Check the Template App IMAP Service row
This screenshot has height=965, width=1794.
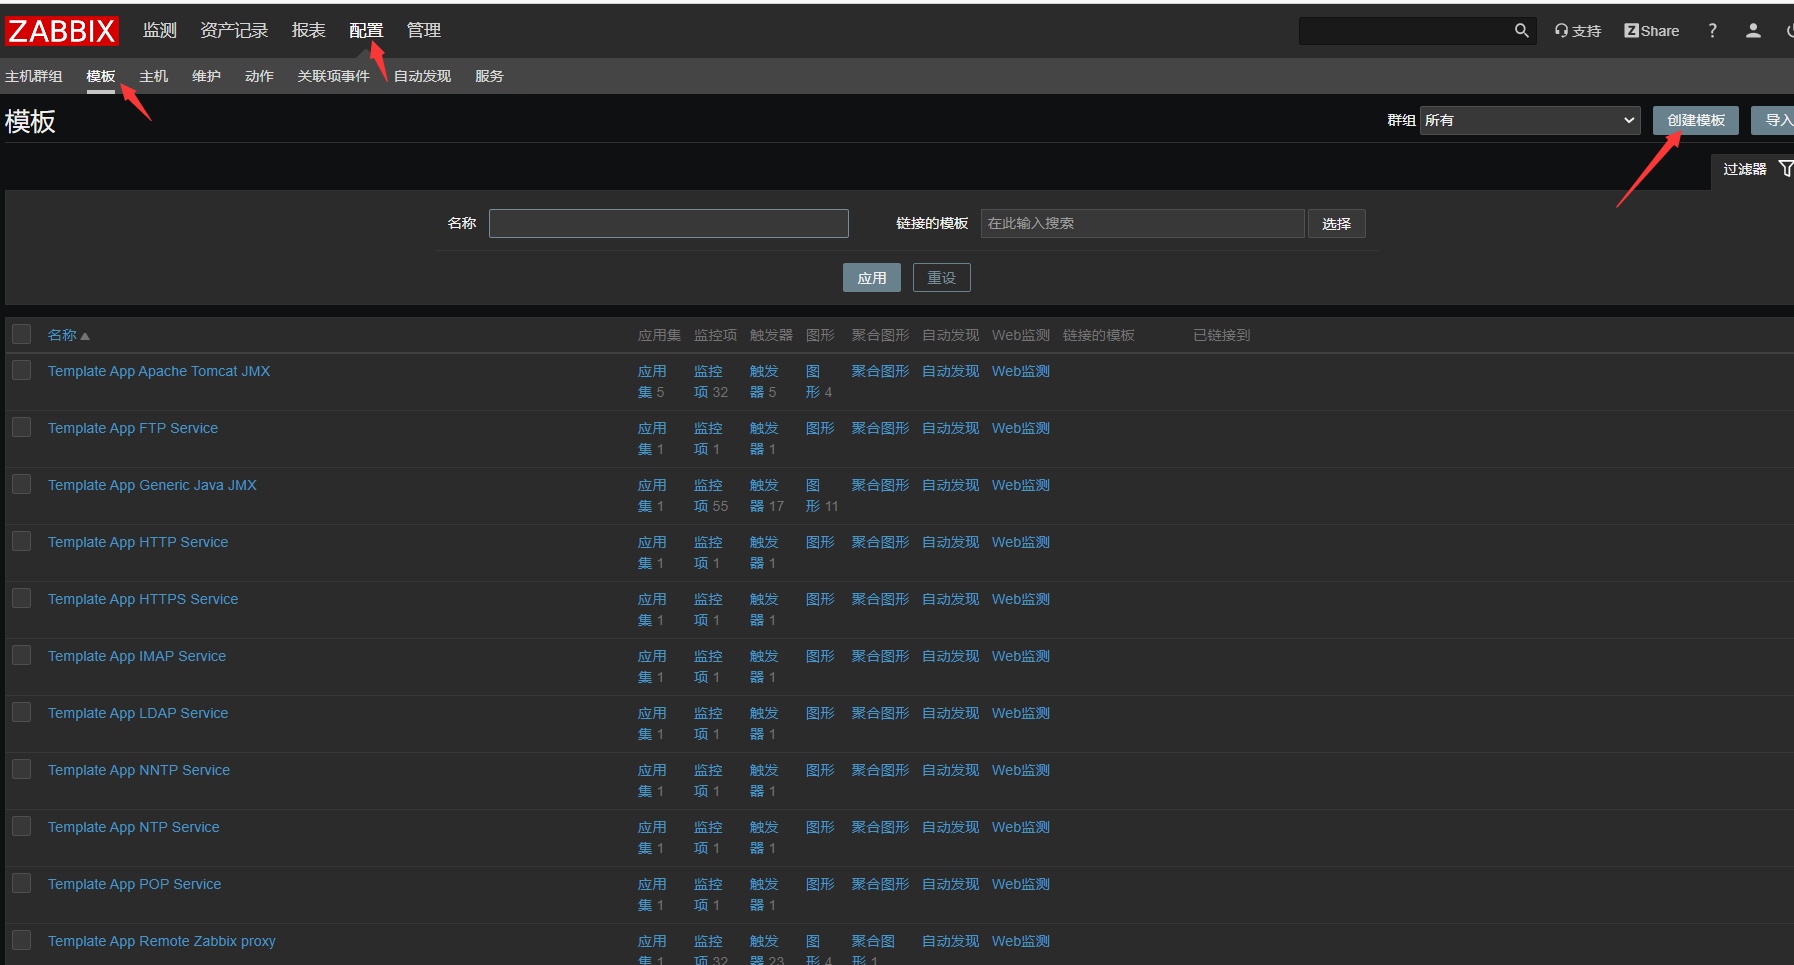(21, 655)
